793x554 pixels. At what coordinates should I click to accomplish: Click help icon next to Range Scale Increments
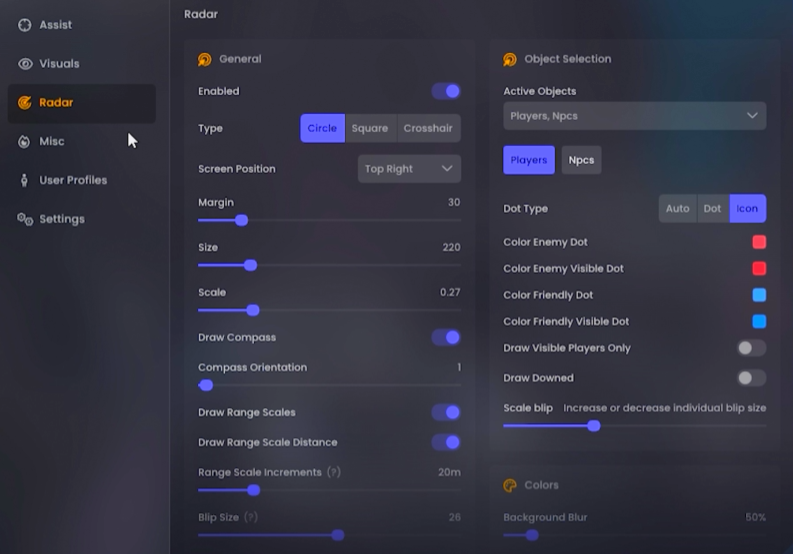click(334, 472)
